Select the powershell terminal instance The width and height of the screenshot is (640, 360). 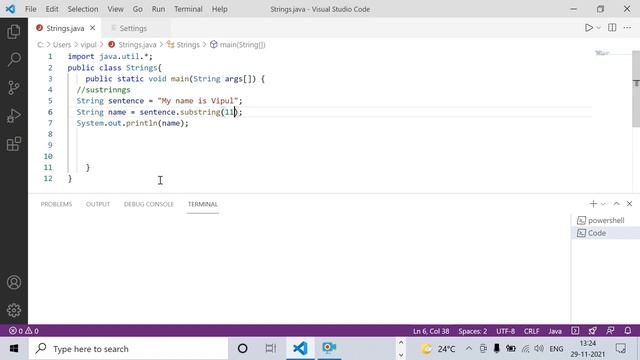[x=606, y=220]
